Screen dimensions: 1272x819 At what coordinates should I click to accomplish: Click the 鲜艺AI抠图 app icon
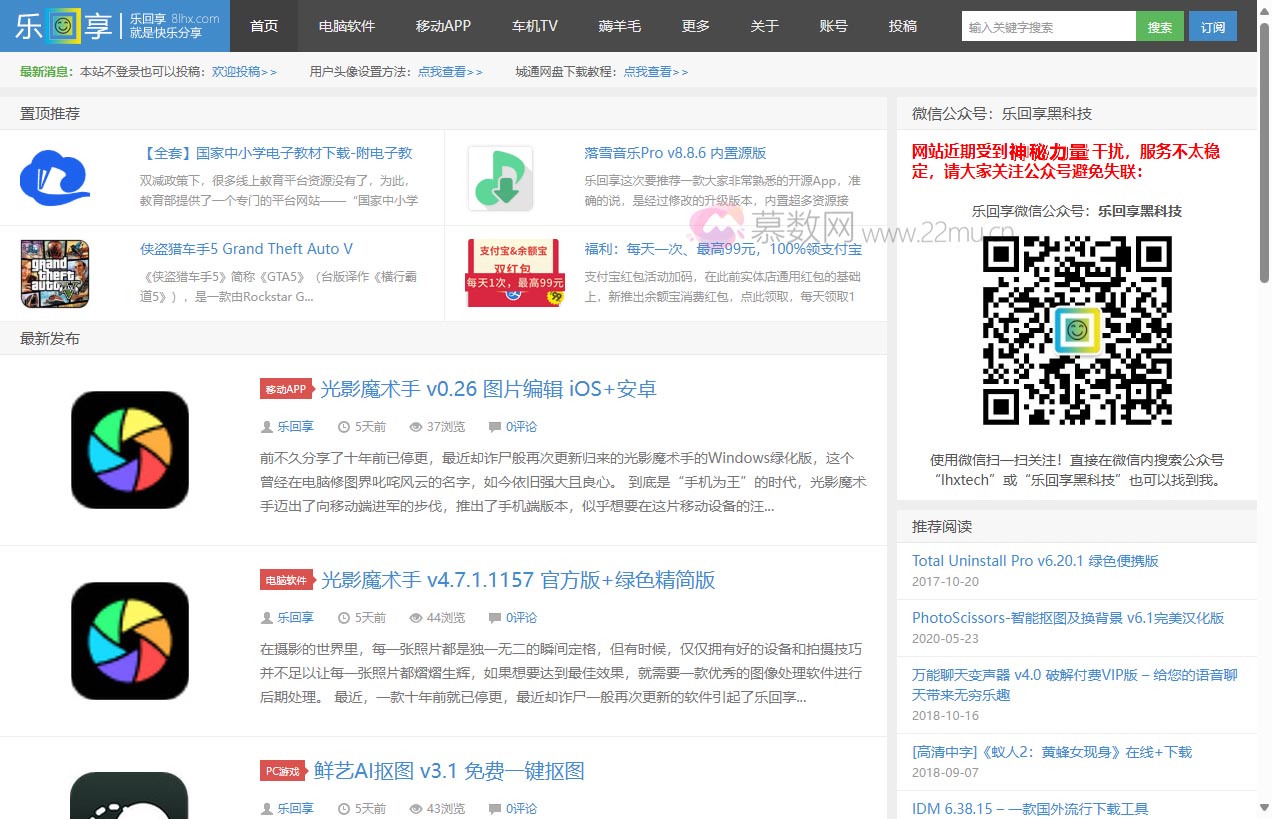tap(130, 795)
